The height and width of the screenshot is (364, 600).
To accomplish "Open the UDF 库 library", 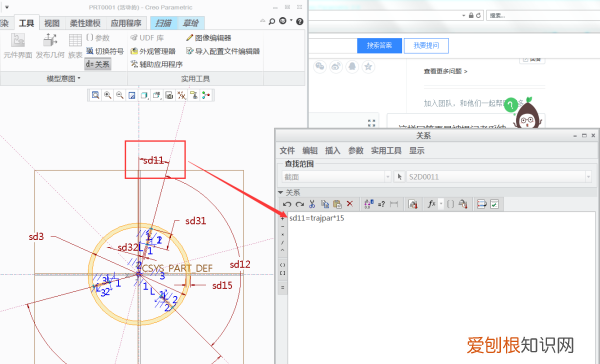I will click(x=147, y=38).
